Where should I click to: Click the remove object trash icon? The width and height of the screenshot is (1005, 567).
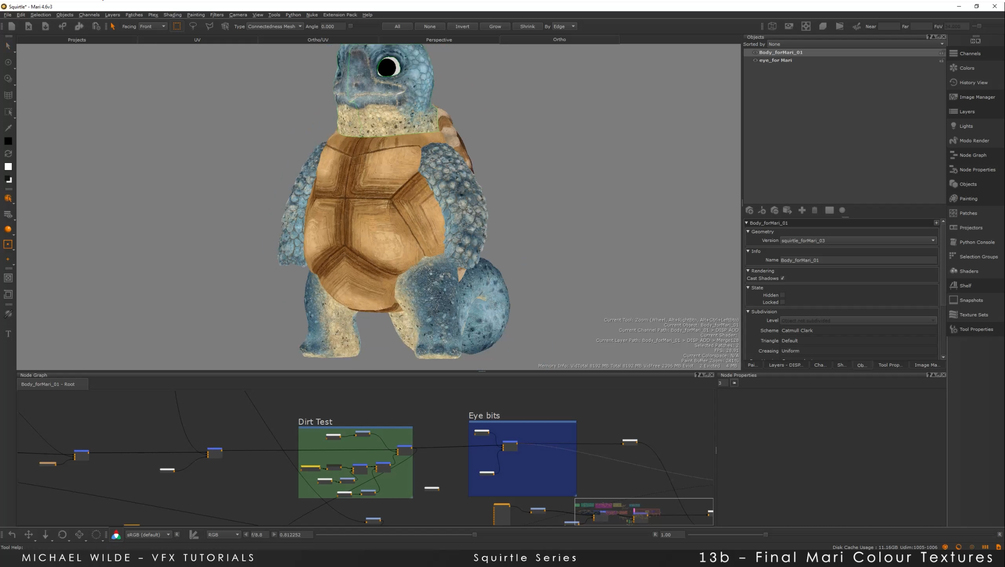coord(815,210)
